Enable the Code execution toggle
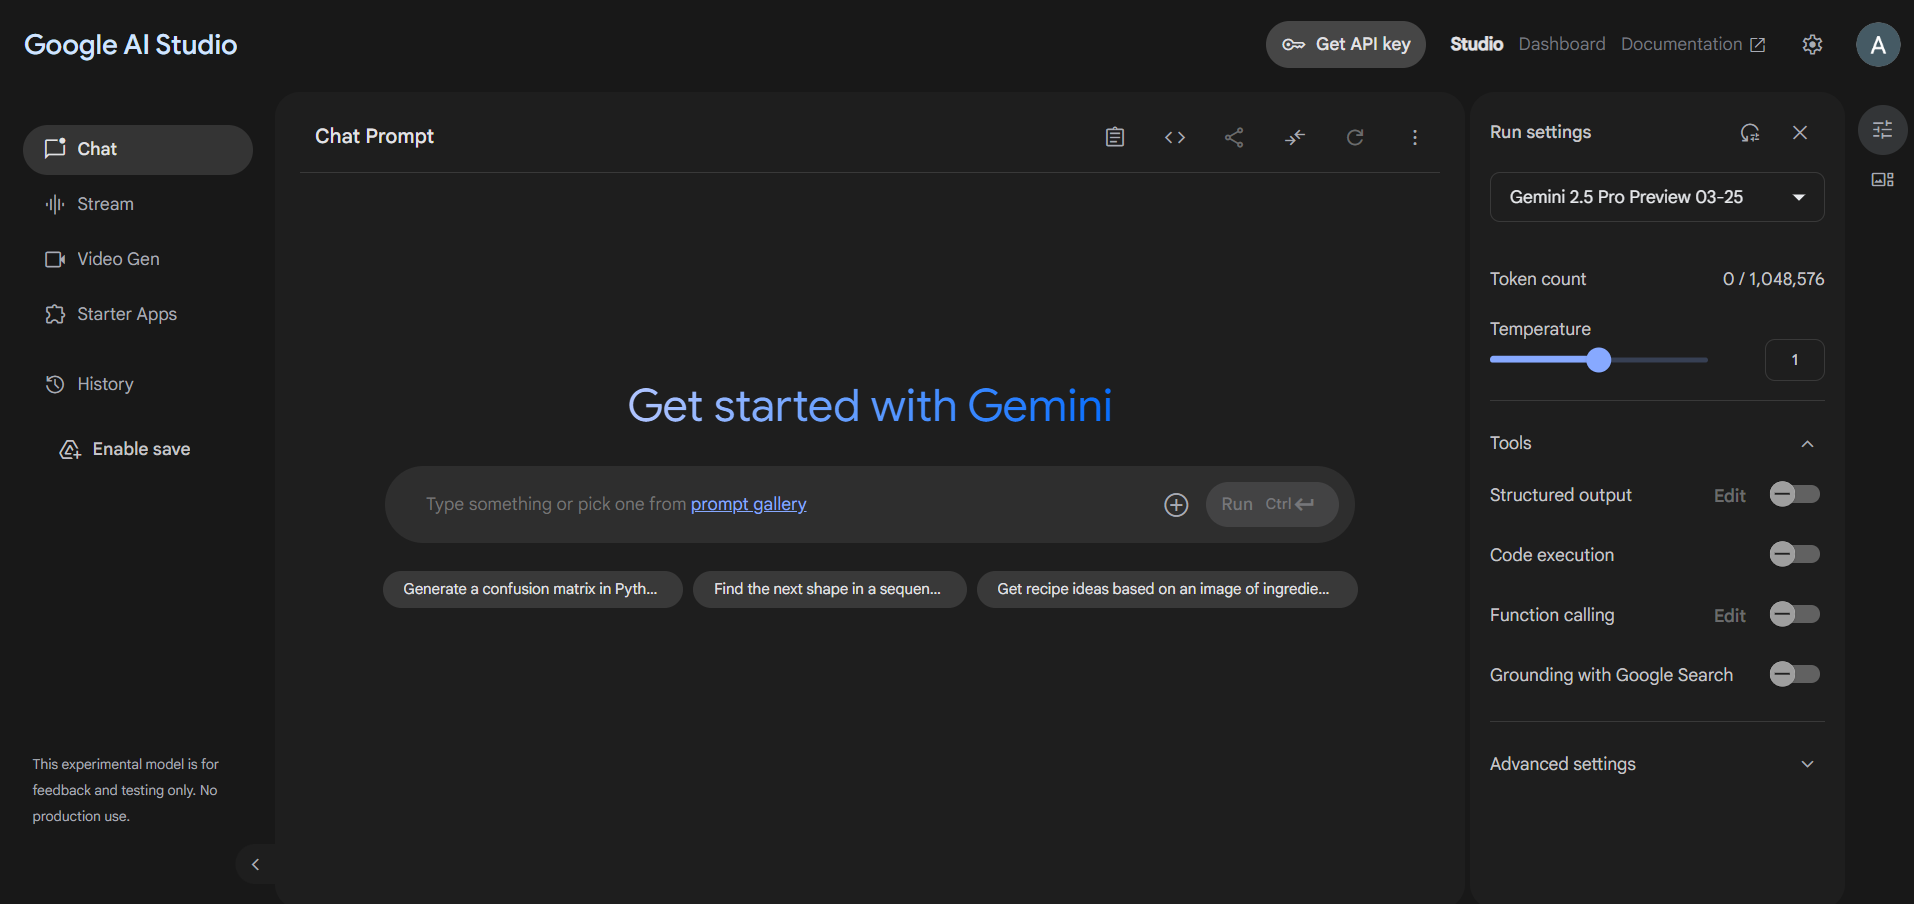 click(x=1794, y=555)
